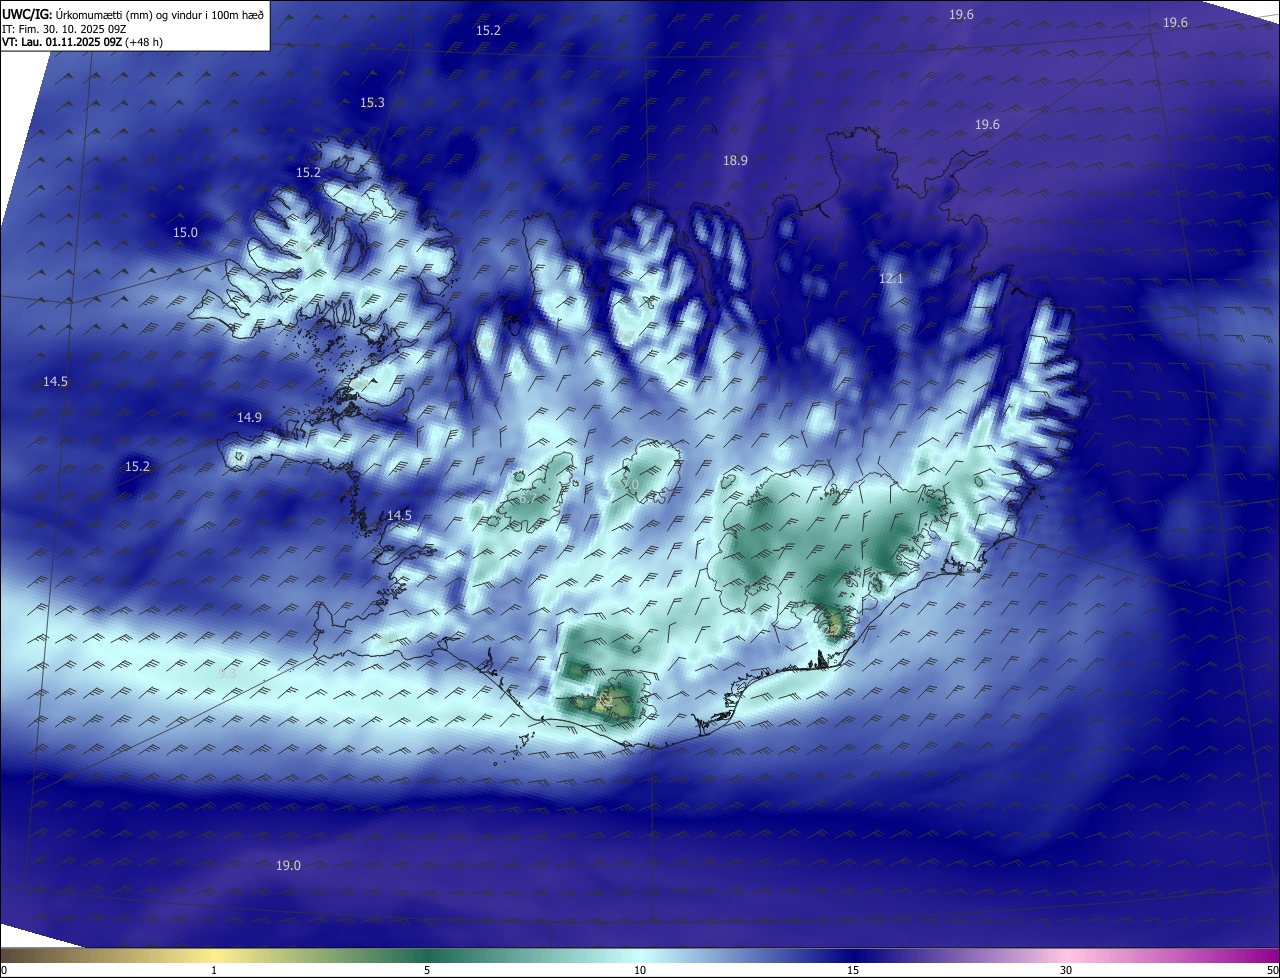Click the 15.3 value label
Viewport: 1280px width, 978px height.
(x=372, y=103)
